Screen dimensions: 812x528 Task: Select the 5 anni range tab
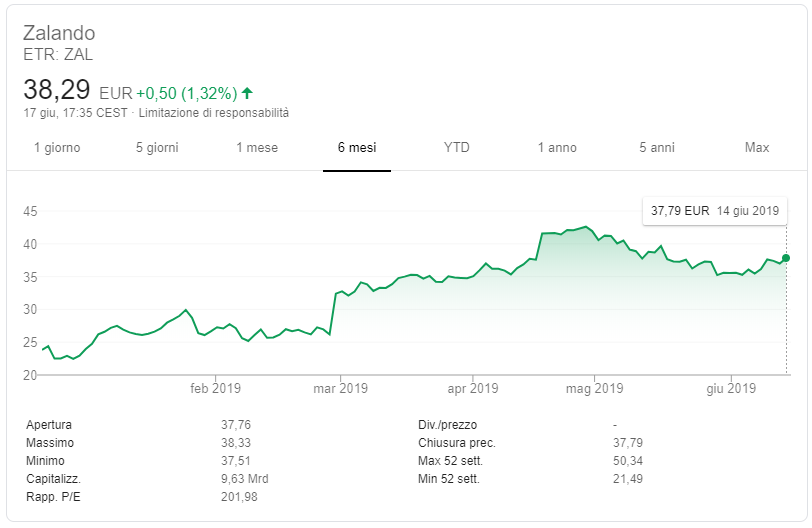[x=657, y=148]
